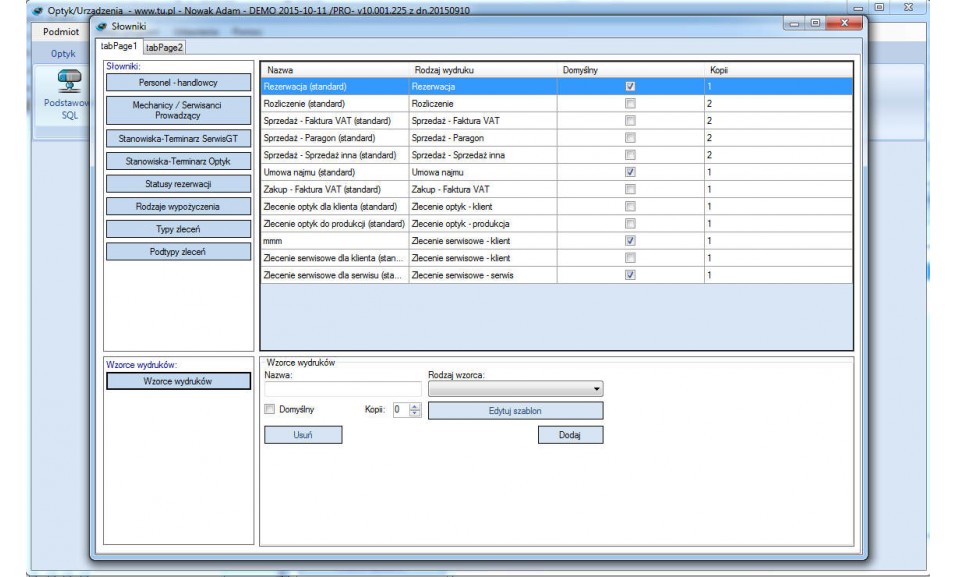This screenshot has height=577, width=957.
Task: Open the Optyk ribbon tab
Action: [x=62, y=52]
